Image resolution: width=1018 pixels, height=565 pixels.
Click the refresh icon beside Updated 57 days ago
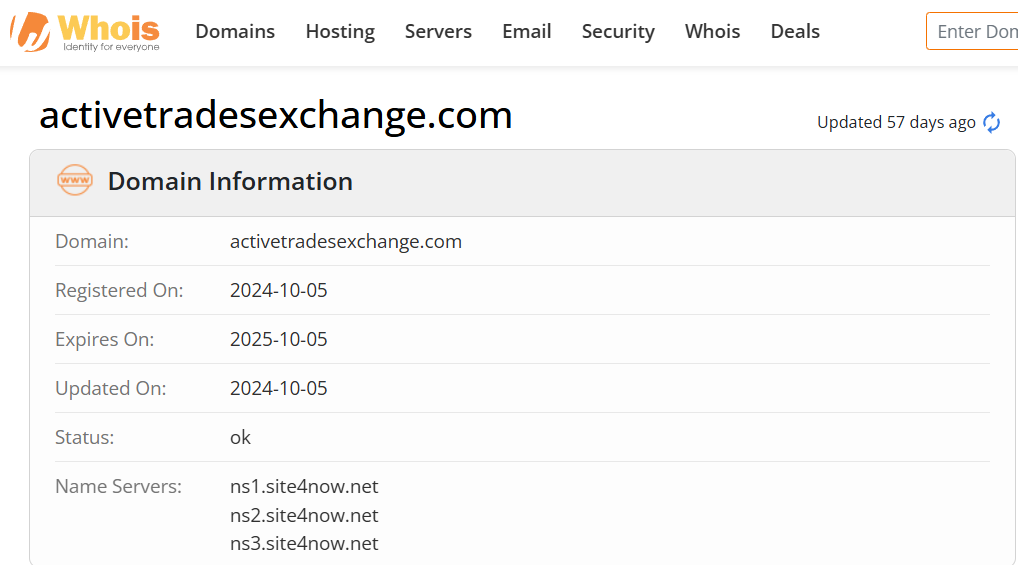click(x=991, y=122)
